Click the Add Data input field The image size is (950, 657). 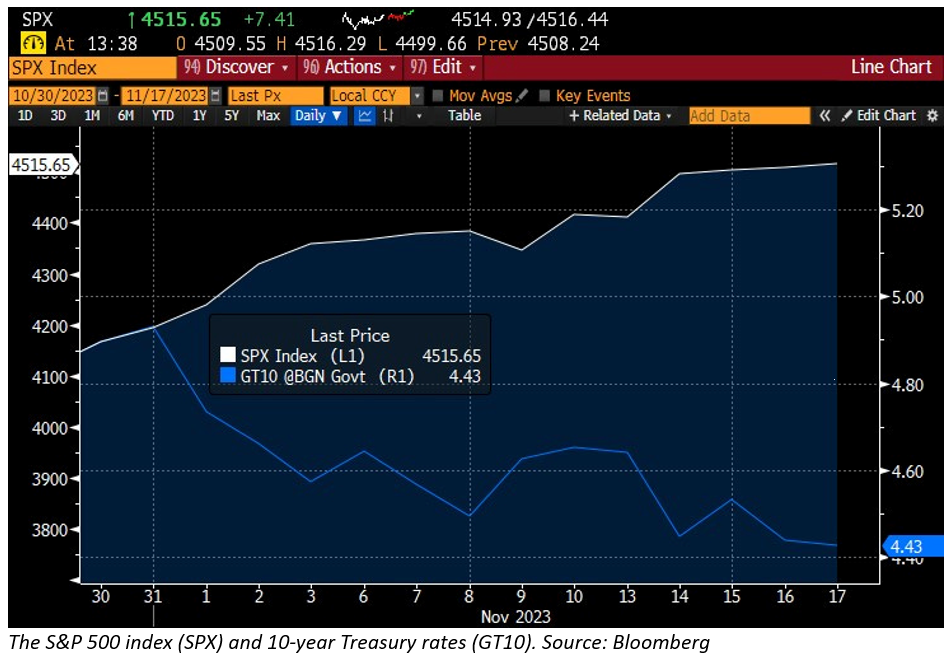(749, 116)
